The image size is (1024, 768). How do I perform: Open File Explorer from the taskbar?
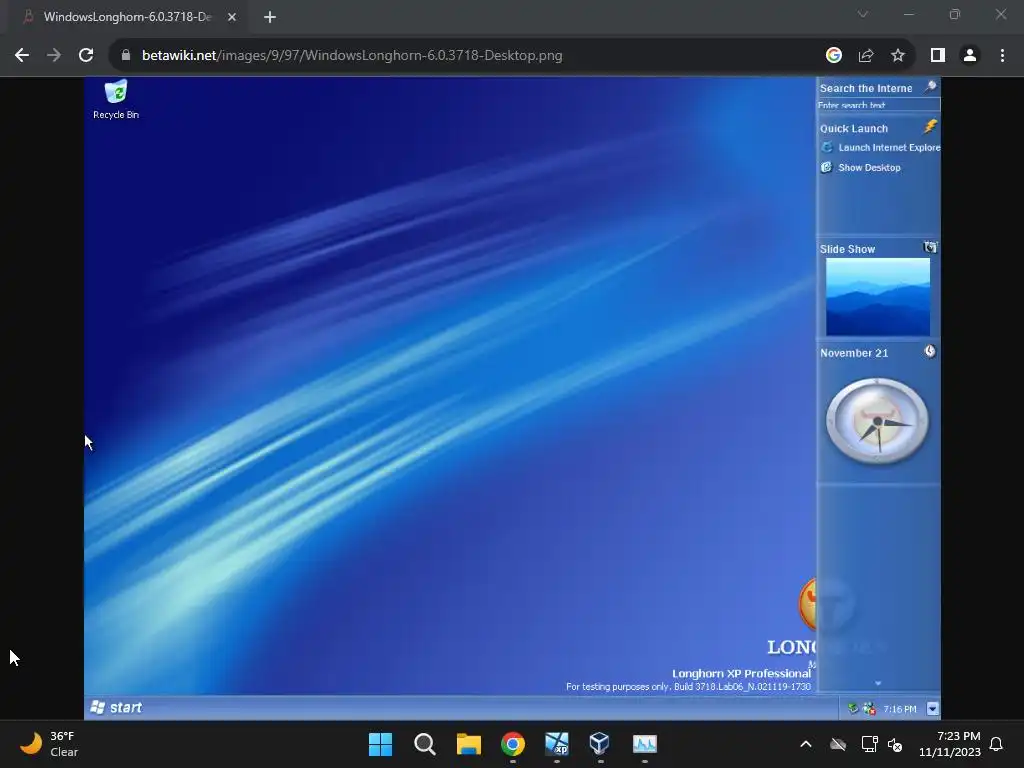468,744
